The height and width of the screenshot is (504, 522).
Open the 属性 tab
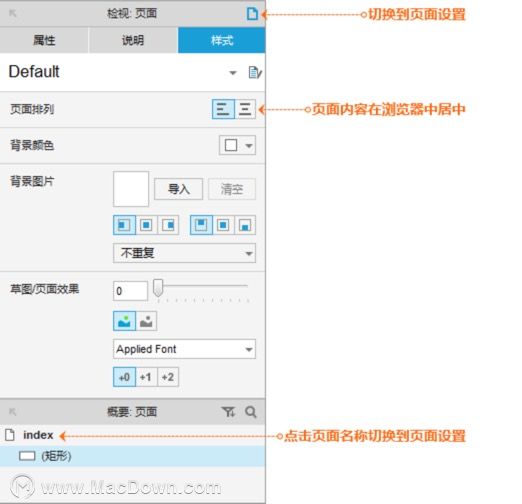click(x=44, y=40)
